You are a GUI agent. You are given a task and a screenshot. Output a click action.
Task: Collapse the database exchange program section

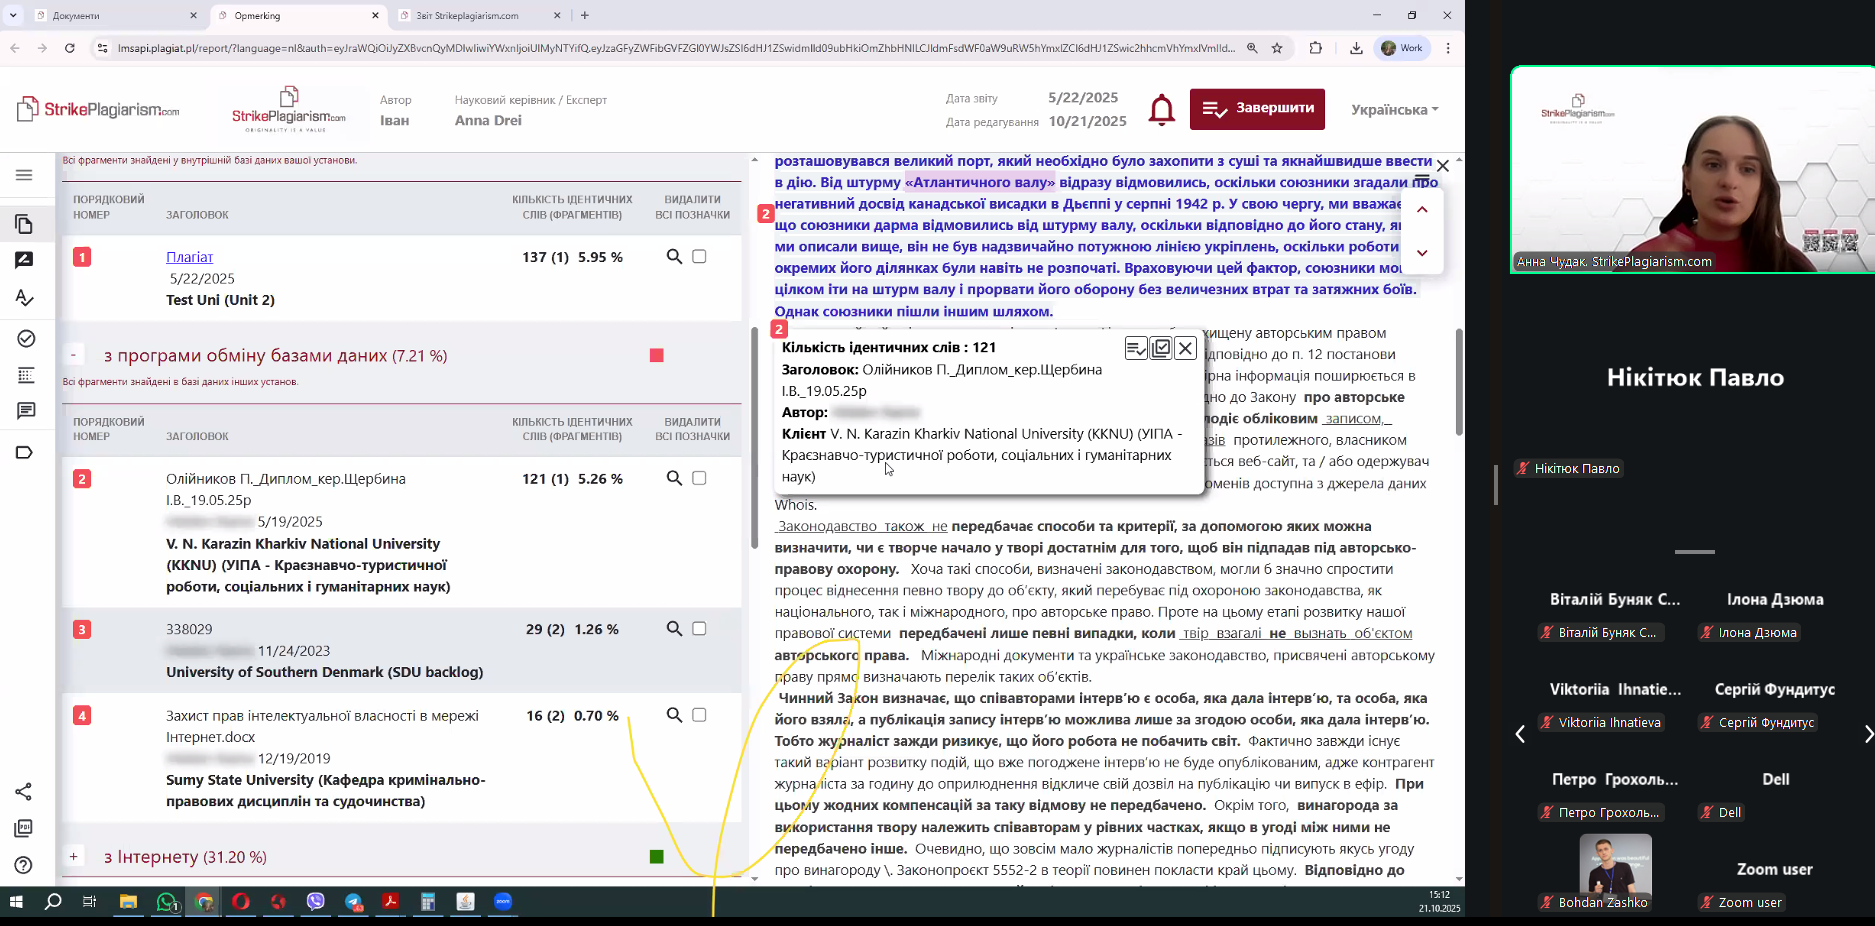click(x=74, y=355)
